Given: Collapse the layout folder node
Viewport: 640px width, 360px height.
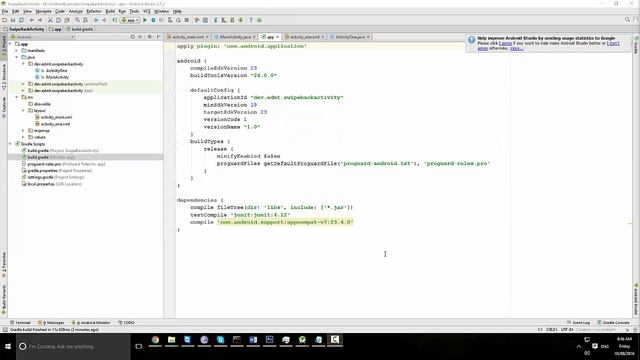Looking at the screenshot, I should pyautogui.click(x=23, y=111).
